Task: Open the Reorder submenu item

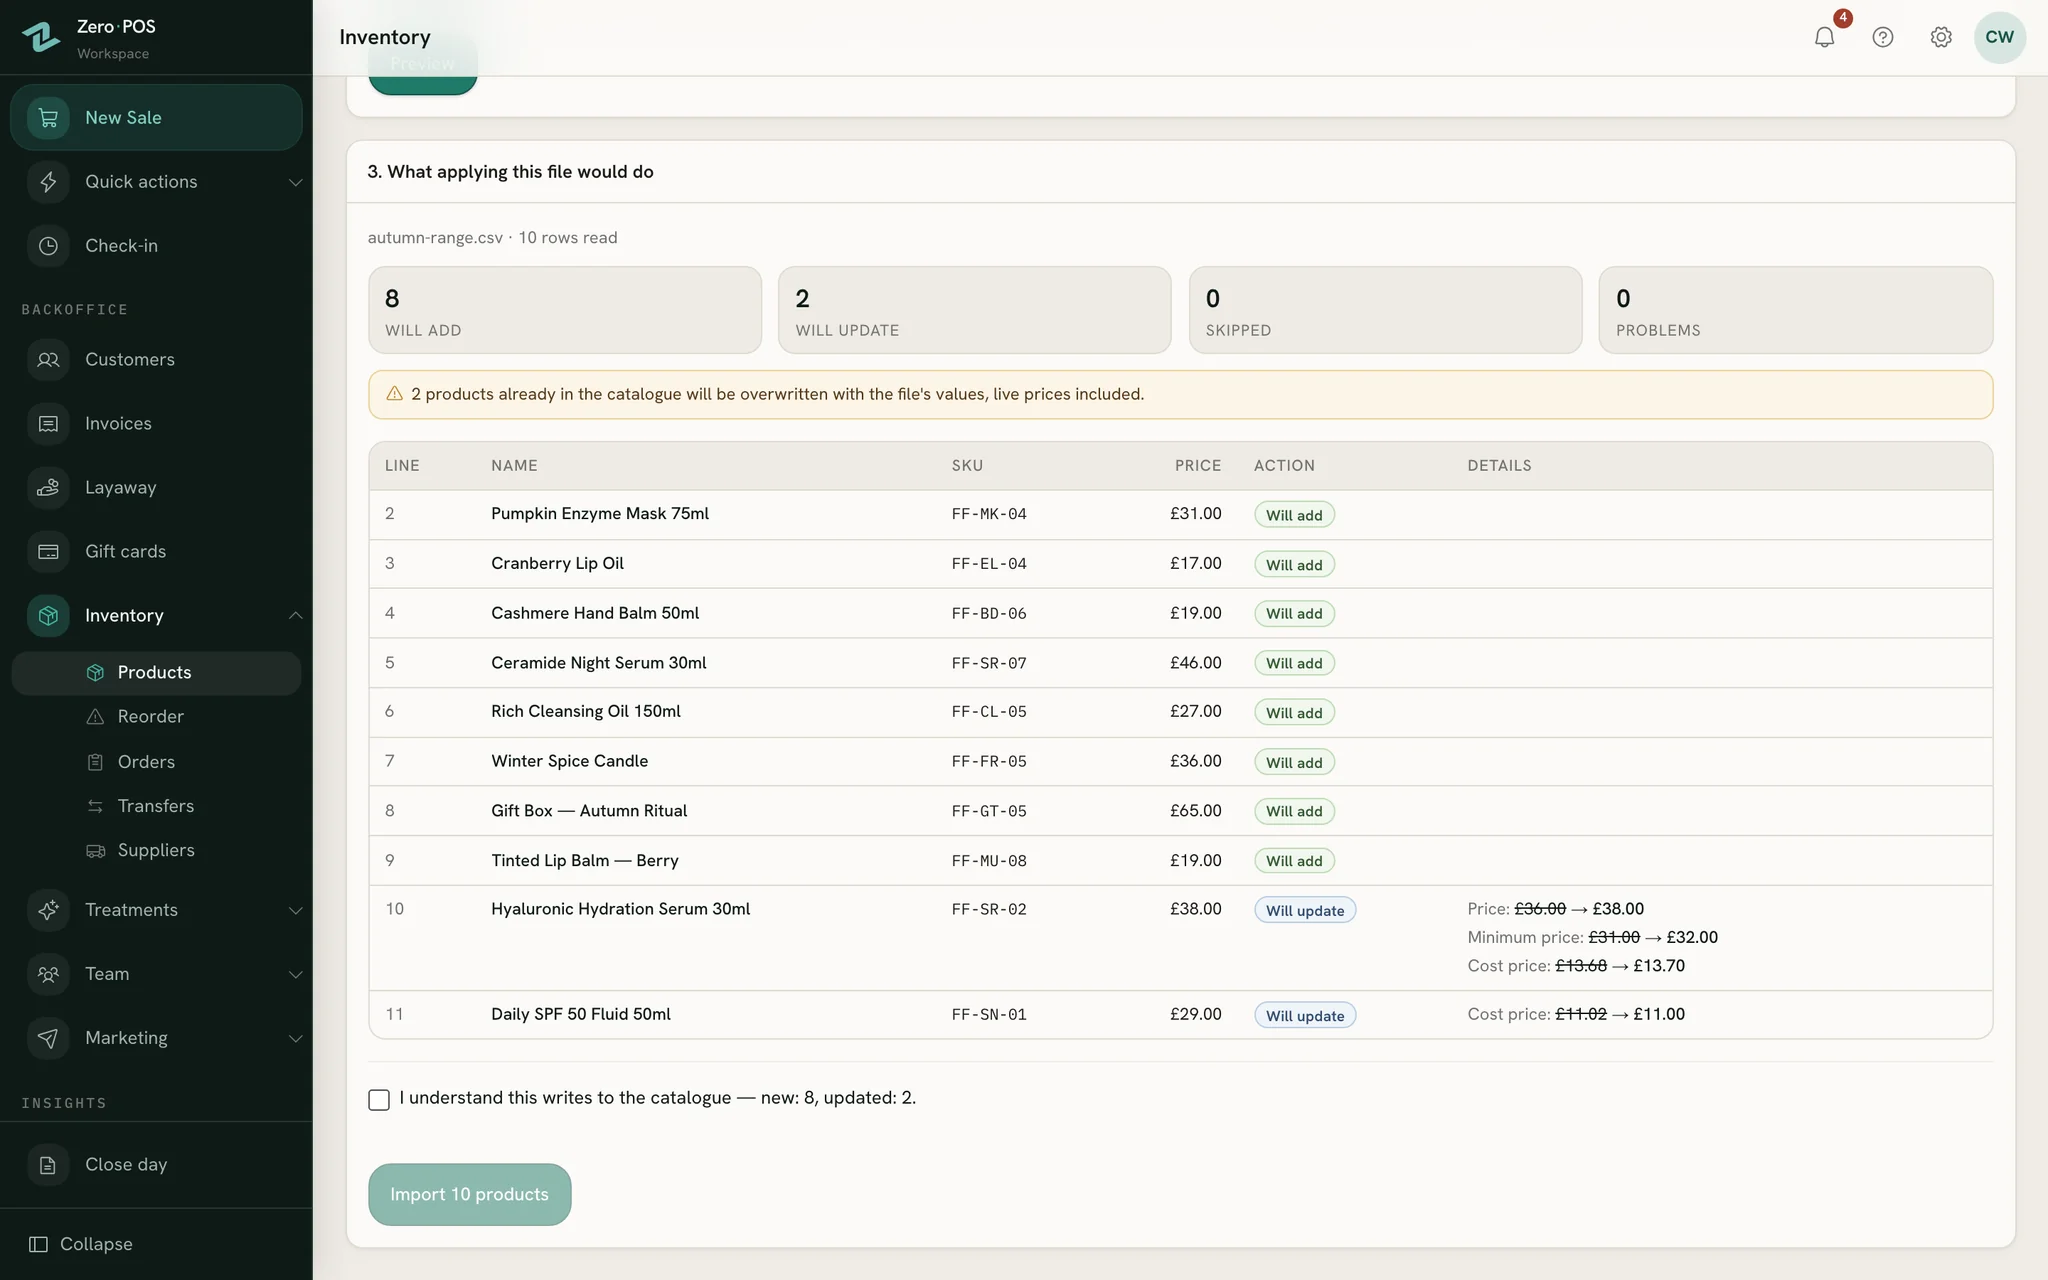Action: coord(156,717)
